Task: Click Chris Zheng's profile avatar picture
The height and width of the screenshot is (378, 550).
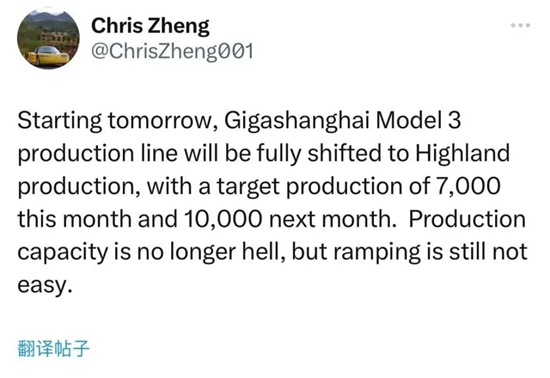Action: pos(48,38)
